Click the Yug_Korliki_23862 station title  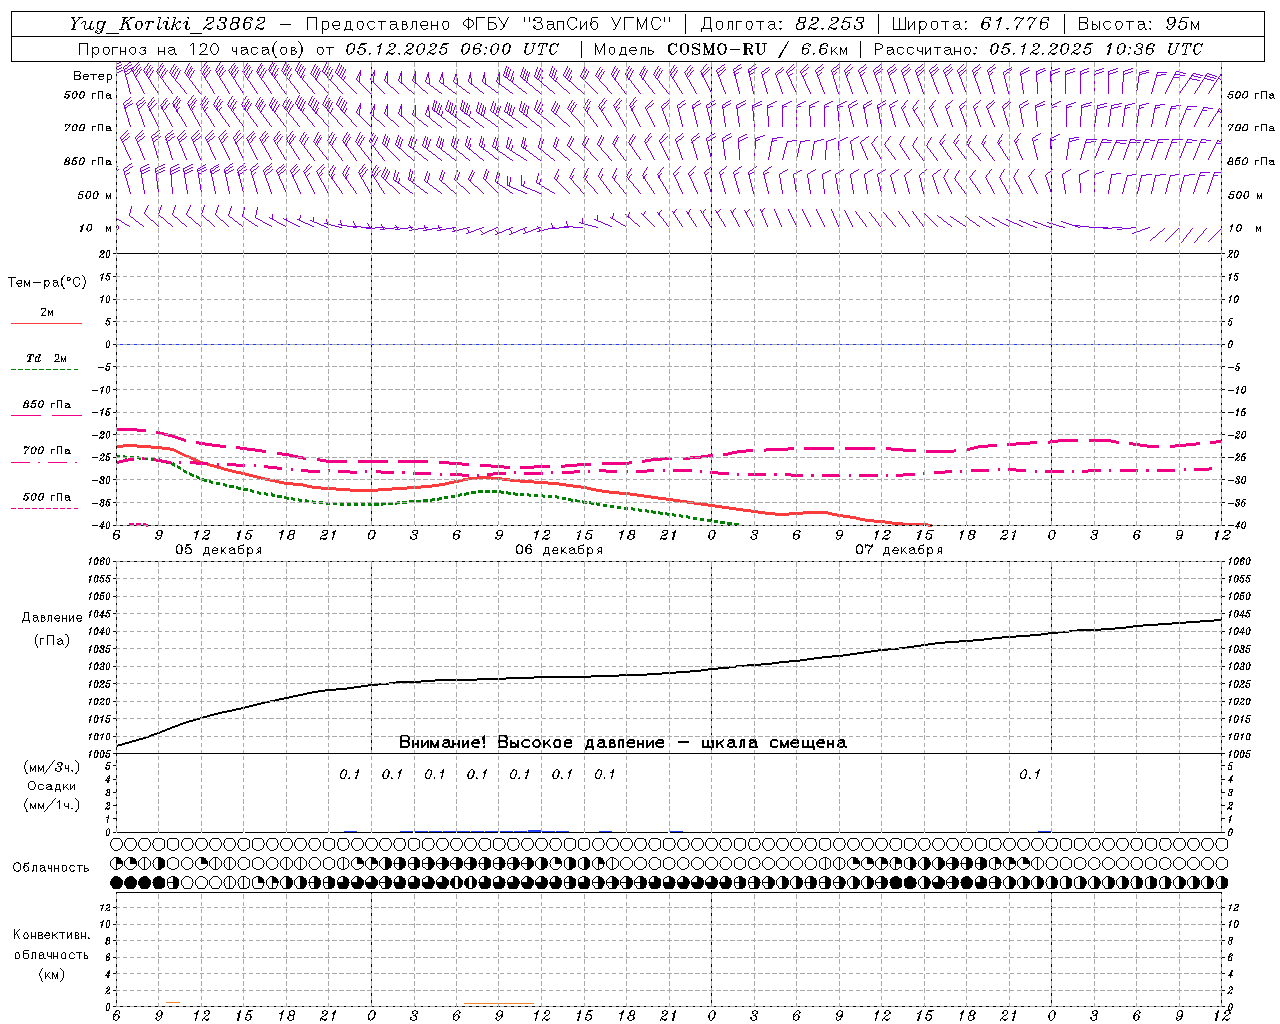coord(167,24)
